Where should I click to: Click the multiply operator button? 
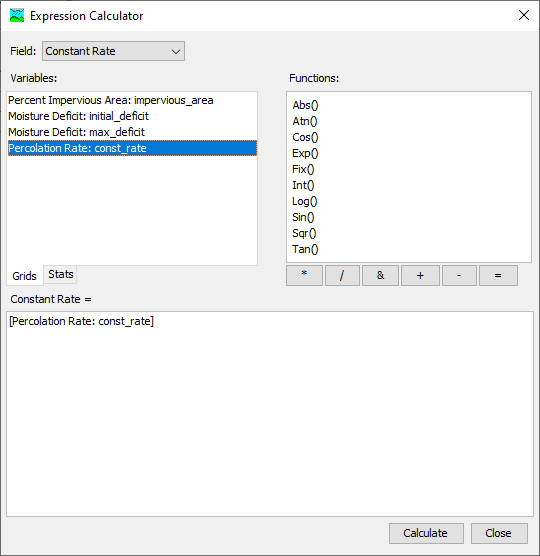[304, 275]
